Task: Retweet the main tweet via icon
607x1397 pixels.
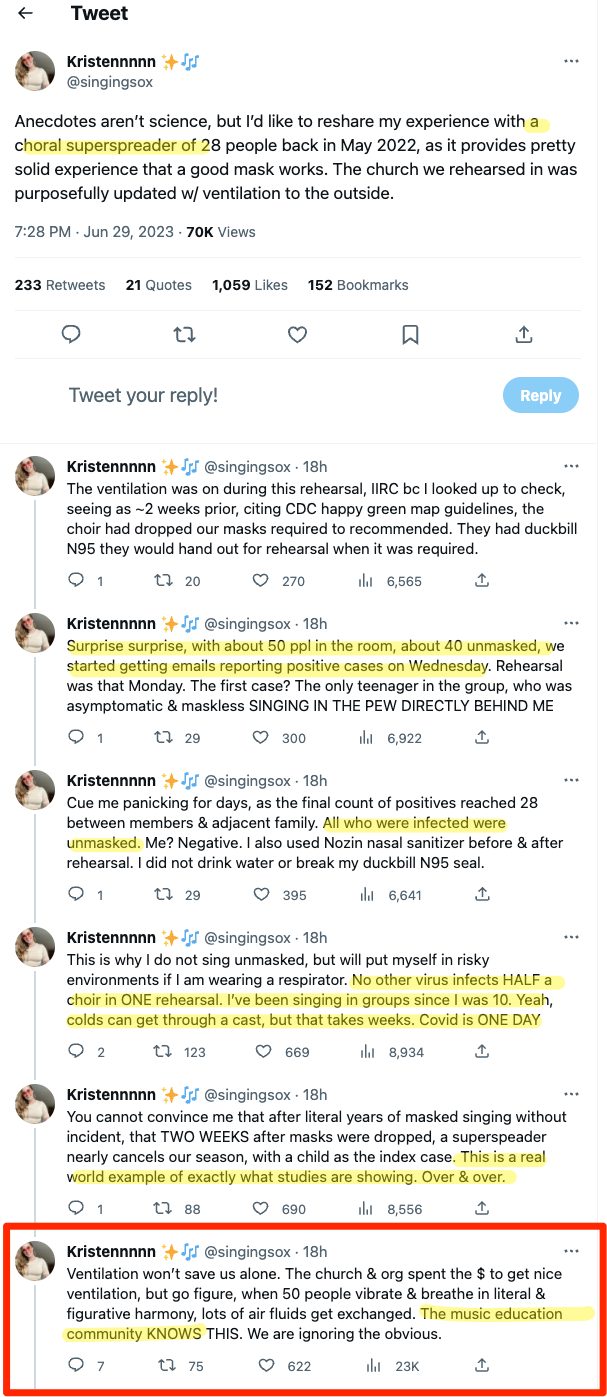Action: [184, 334]
